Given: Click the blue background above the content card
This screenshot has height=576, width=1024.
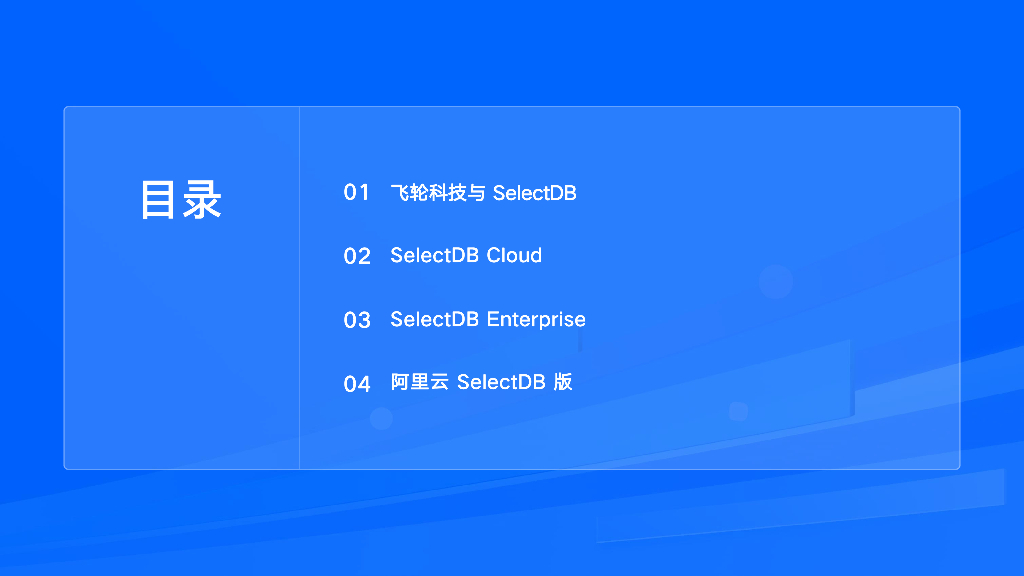Looking at the screenshot, I should (512, 50).
